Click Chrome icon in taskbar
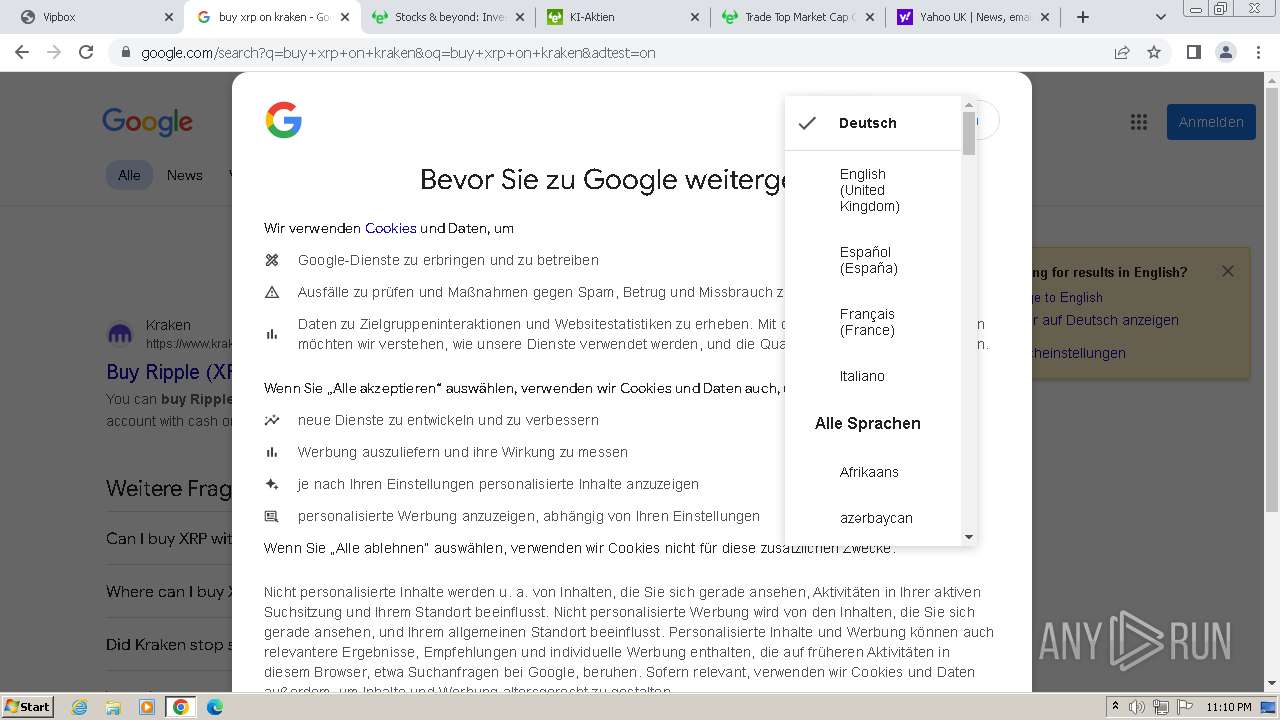The width and height of the screenshot is (1280, 720). pyautogui.click(x=181, y=707)
